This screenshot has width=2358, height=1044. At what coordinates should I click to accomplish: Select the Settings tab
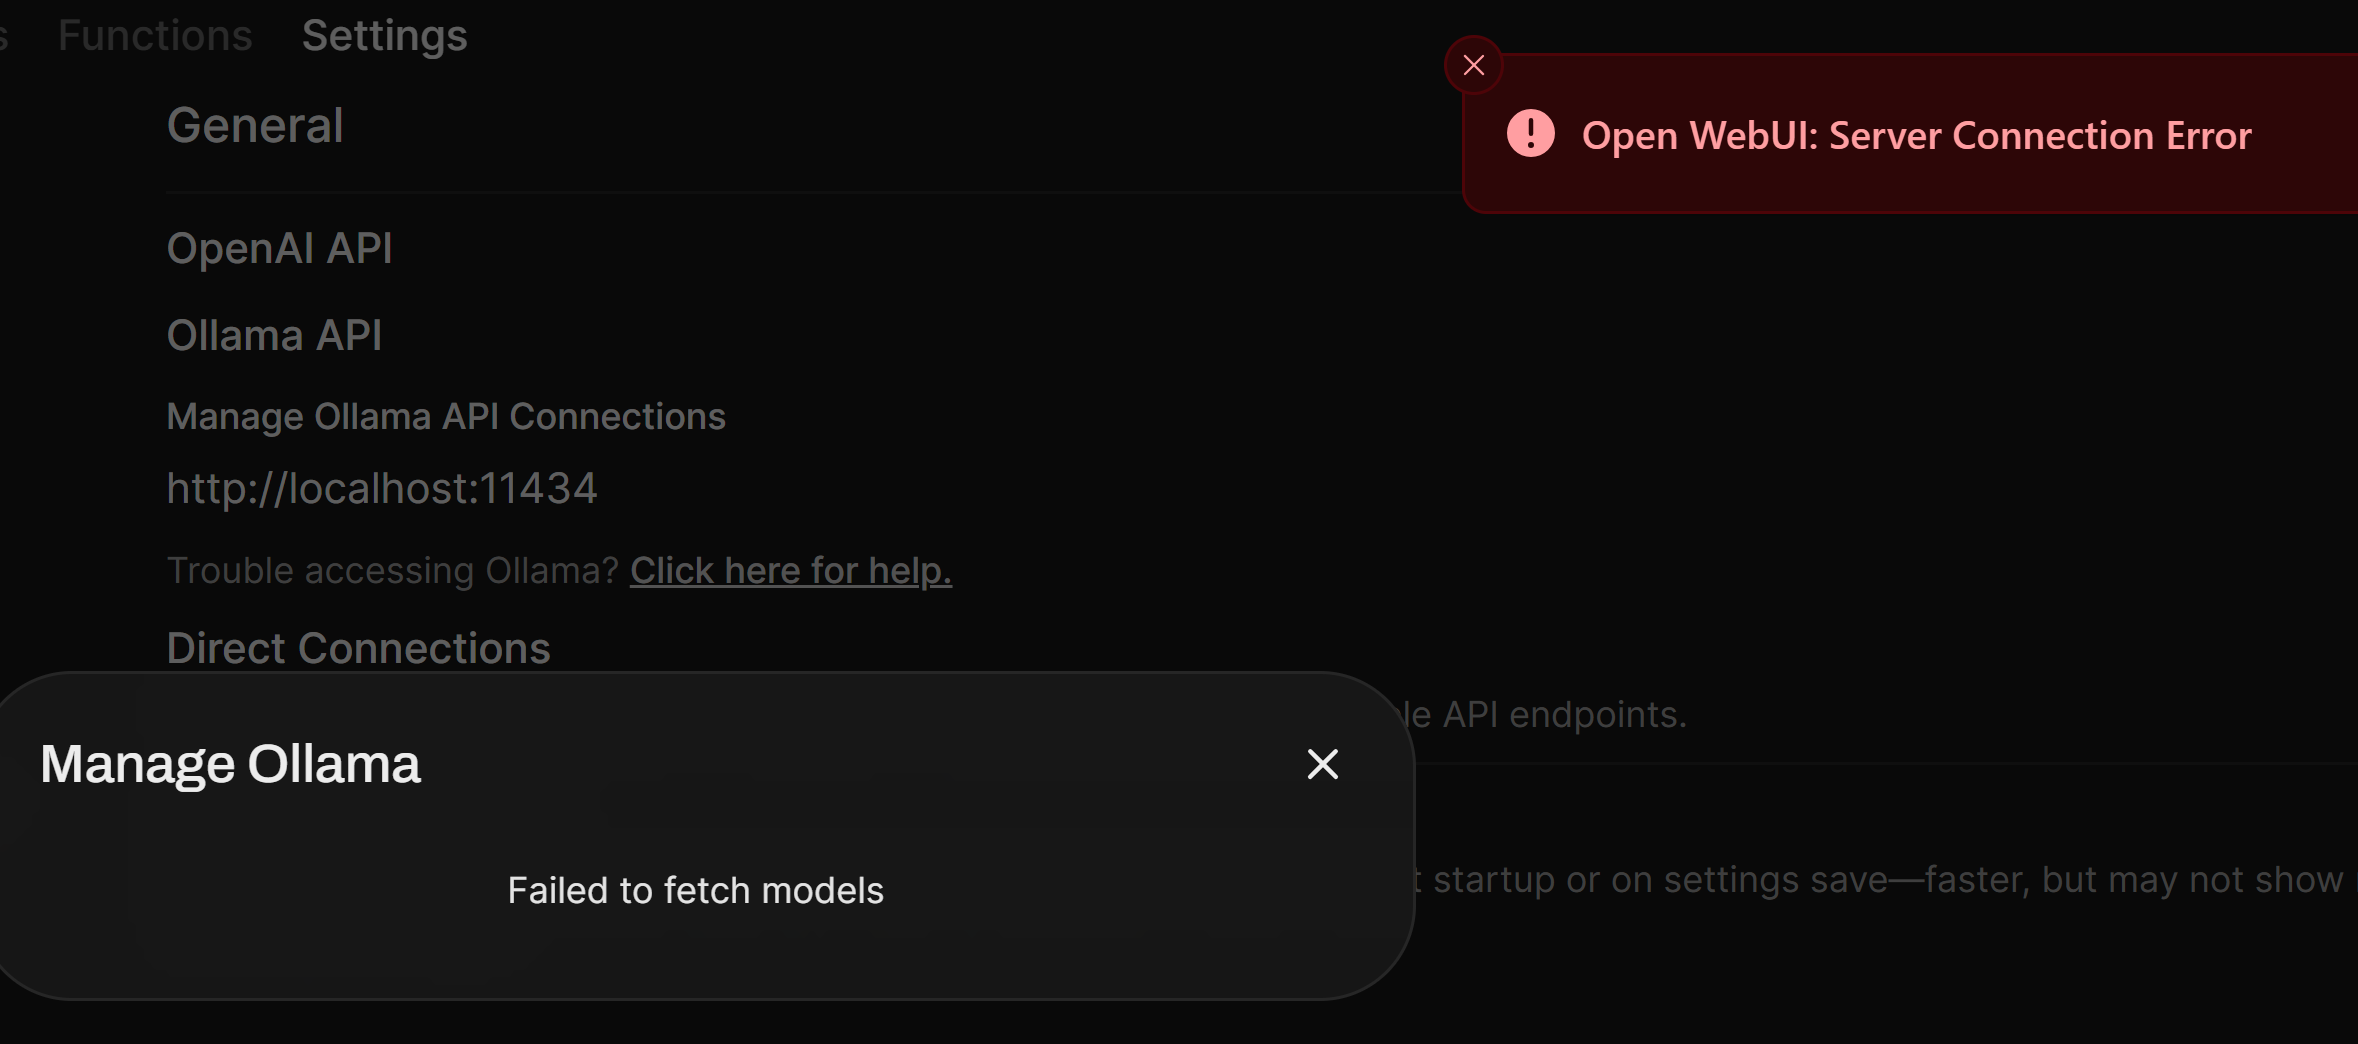coord(384,36)
